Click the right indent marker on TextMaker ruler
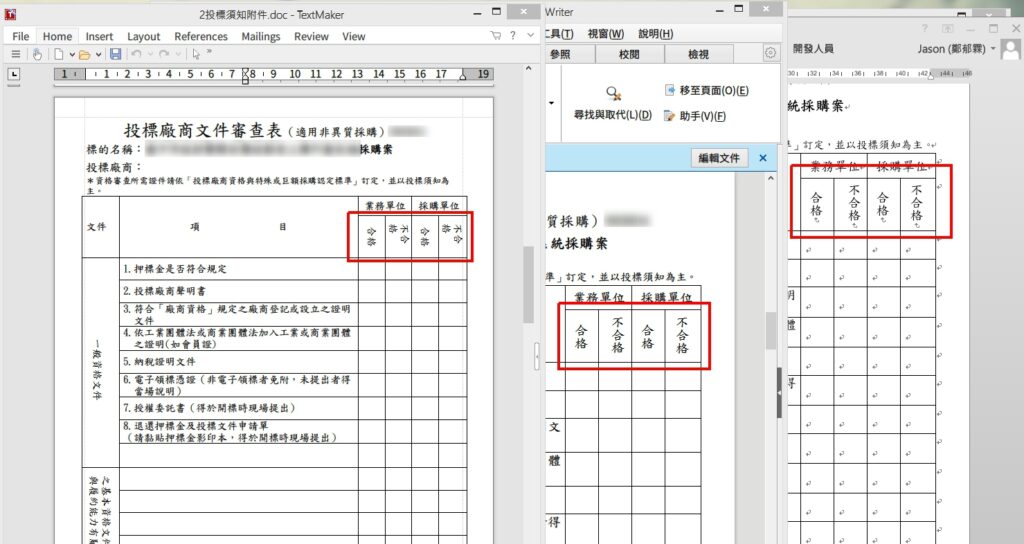Viewport: 1024px width, 544px height. click(x=462, y=77)
